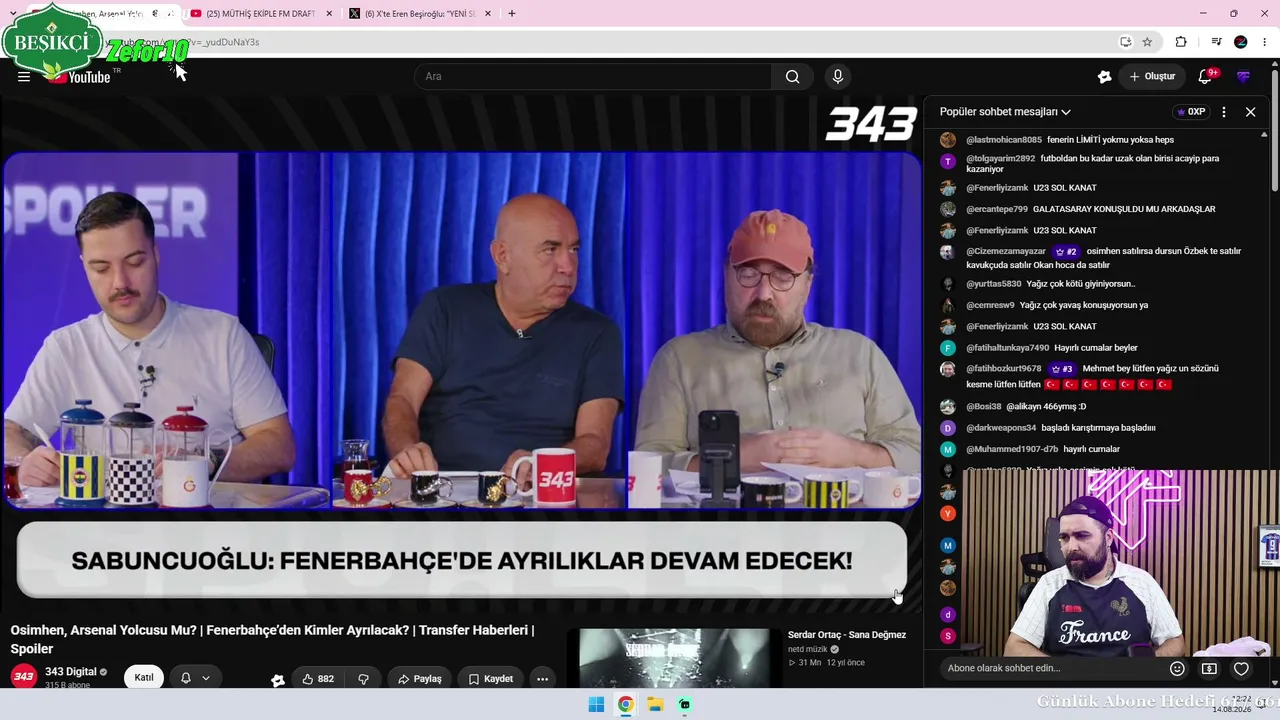The height and width of the screenshot is (720, 1280).
Task: Open the Chrome three-dot menu
Action: coord(1265,42)
